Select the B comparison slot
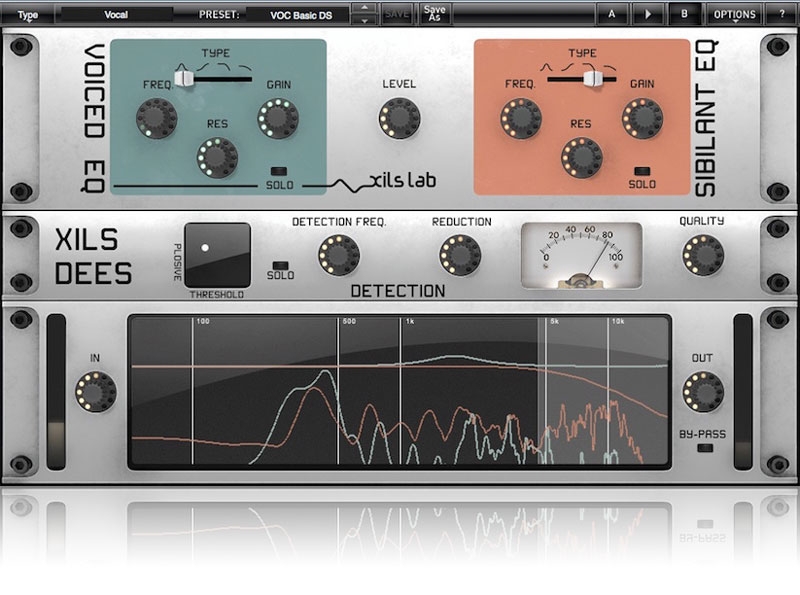The height and width of the screenshot is (595, 800). coord(685,15)
